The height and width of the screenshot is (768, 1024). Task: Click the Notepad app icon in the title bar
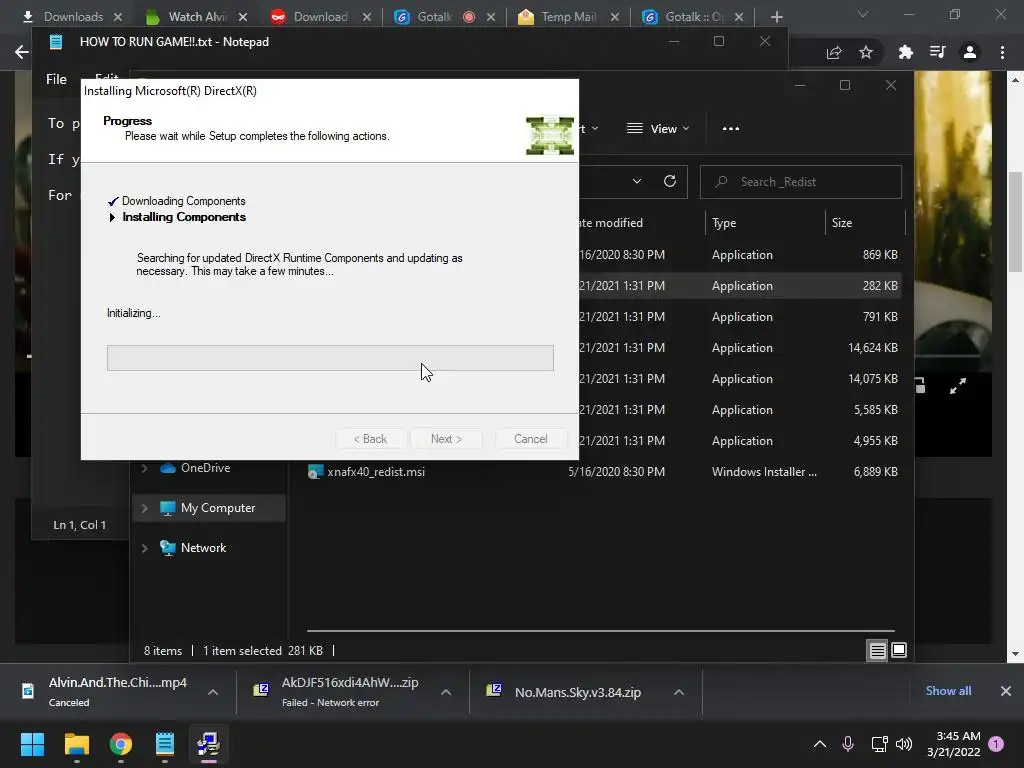(56, 42)
